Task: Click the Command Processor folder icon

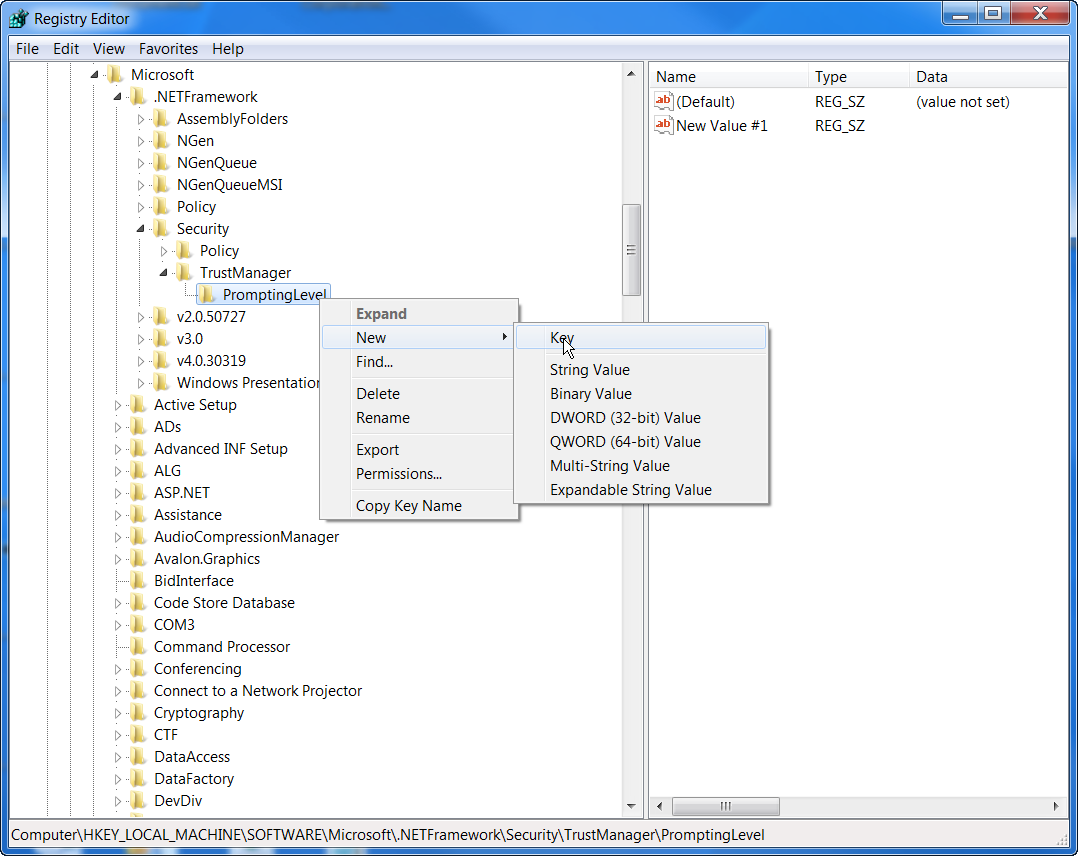Action: pyautogui.click(x=137, y=646)
